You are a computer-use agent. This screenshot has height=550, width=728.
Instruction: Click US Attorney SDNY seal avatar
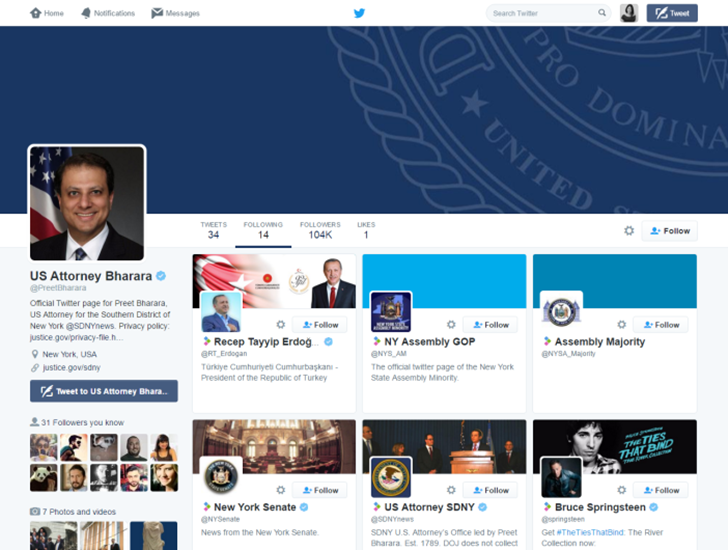tap(391, 477)
